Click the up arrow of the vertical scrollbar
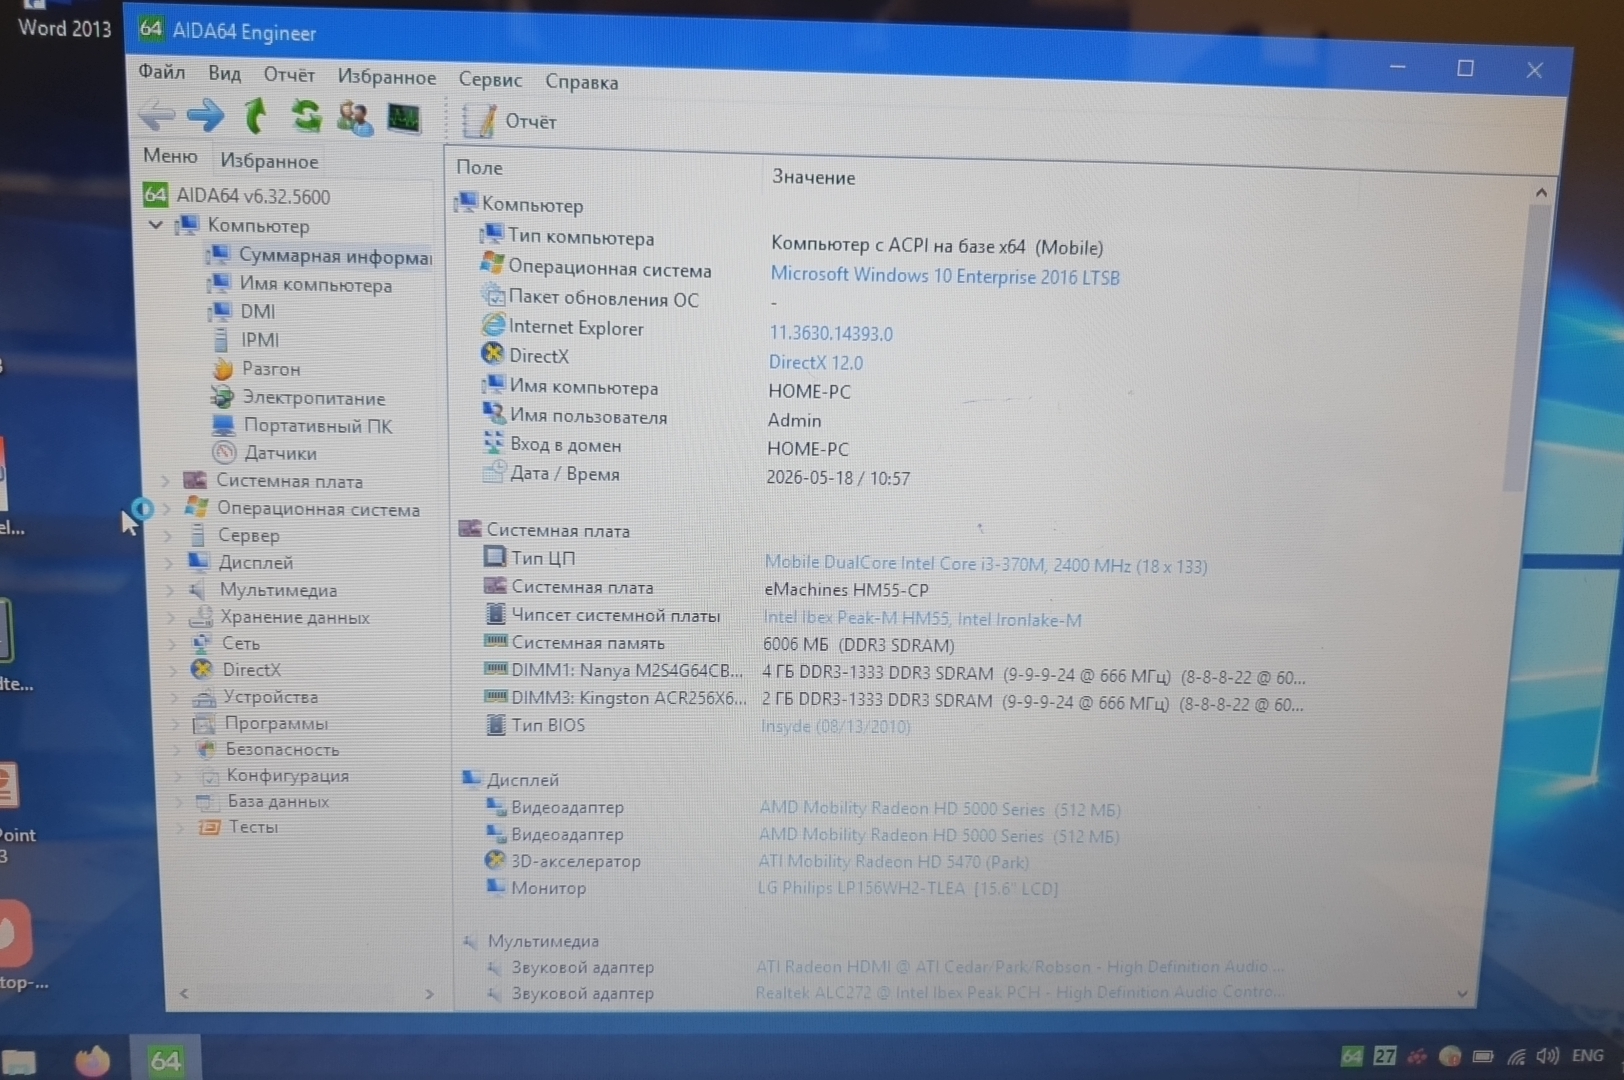1624x1080 pixels. pos(1541,191)
